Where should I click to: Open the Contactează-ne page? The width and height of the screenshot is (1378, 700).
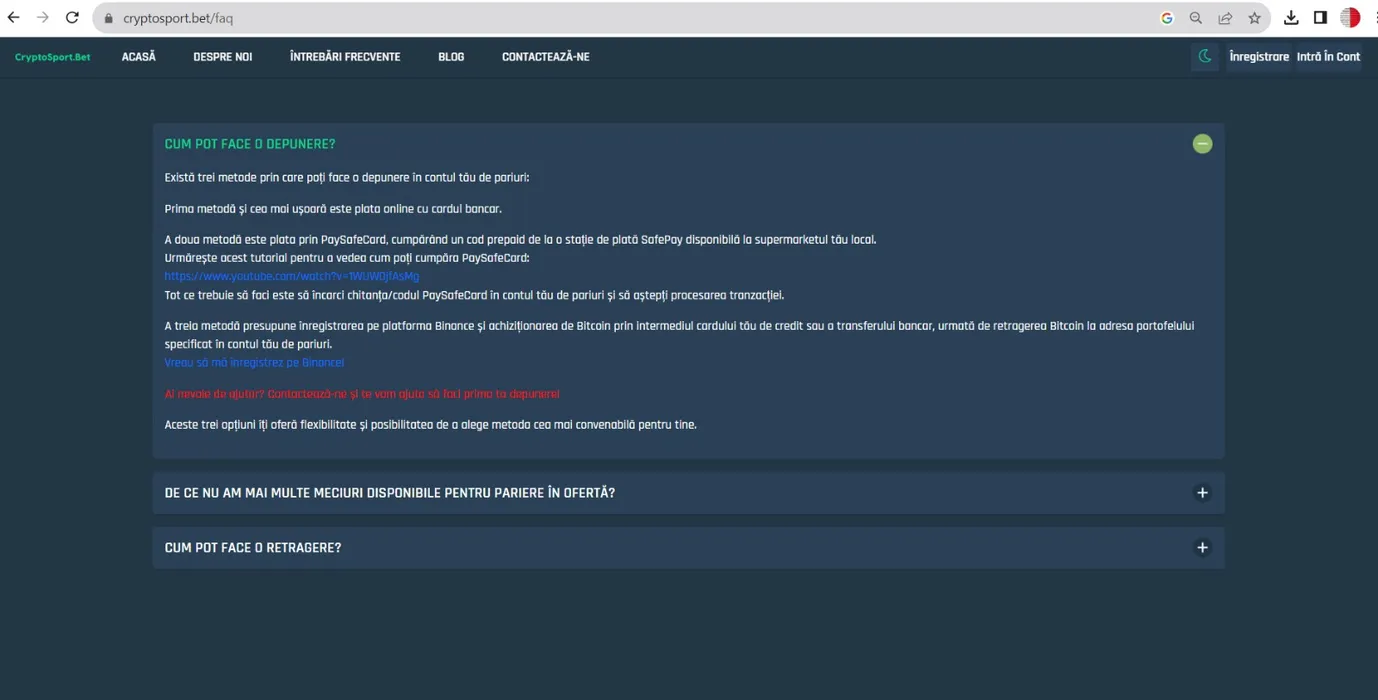pos(545,57)
